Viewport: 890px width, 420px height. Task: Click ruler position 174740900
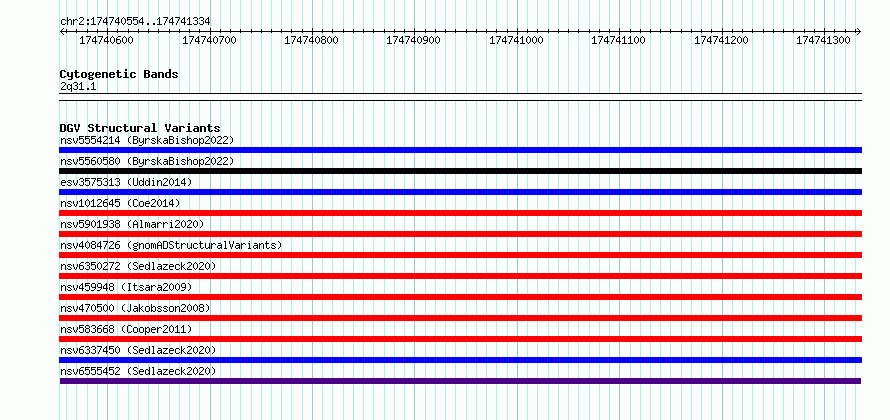(413, 40)
